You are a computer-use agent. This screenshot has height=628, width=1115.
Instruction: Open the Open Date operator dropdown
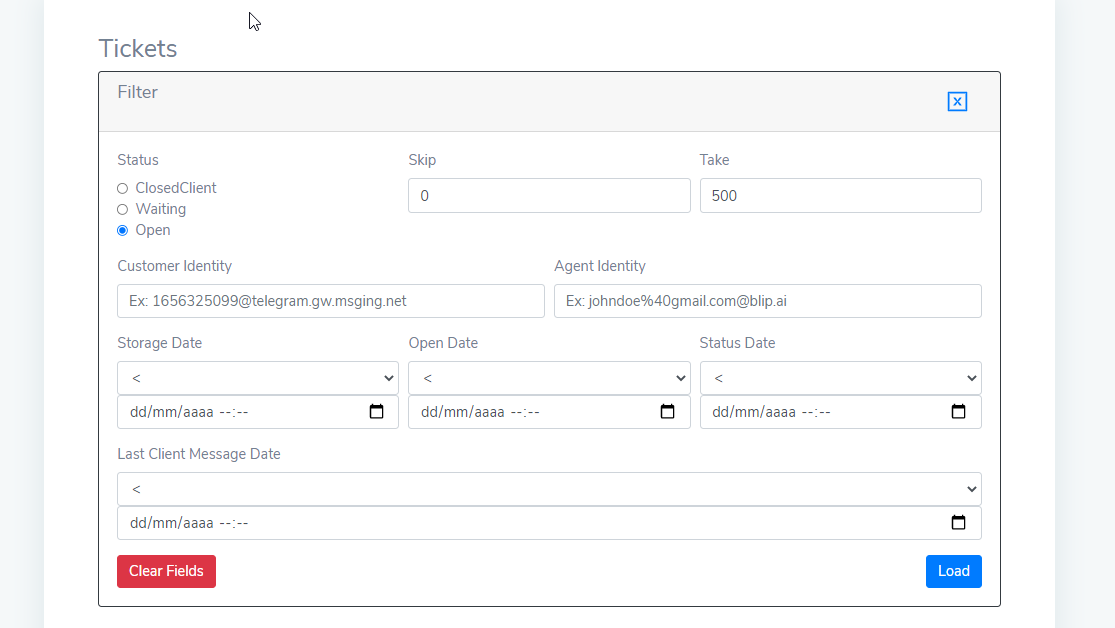(549, 378)
